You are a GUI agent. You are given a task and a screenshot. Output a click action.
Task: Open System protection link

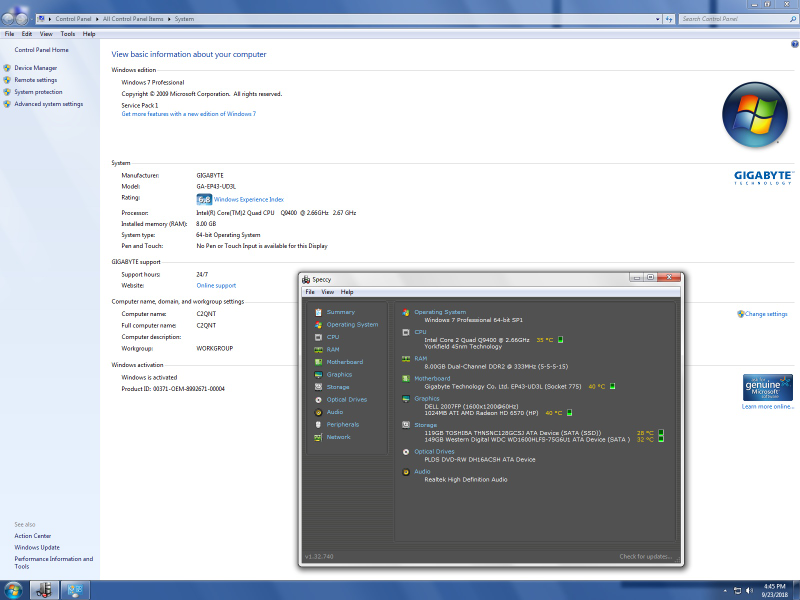(x=38, y=92)
